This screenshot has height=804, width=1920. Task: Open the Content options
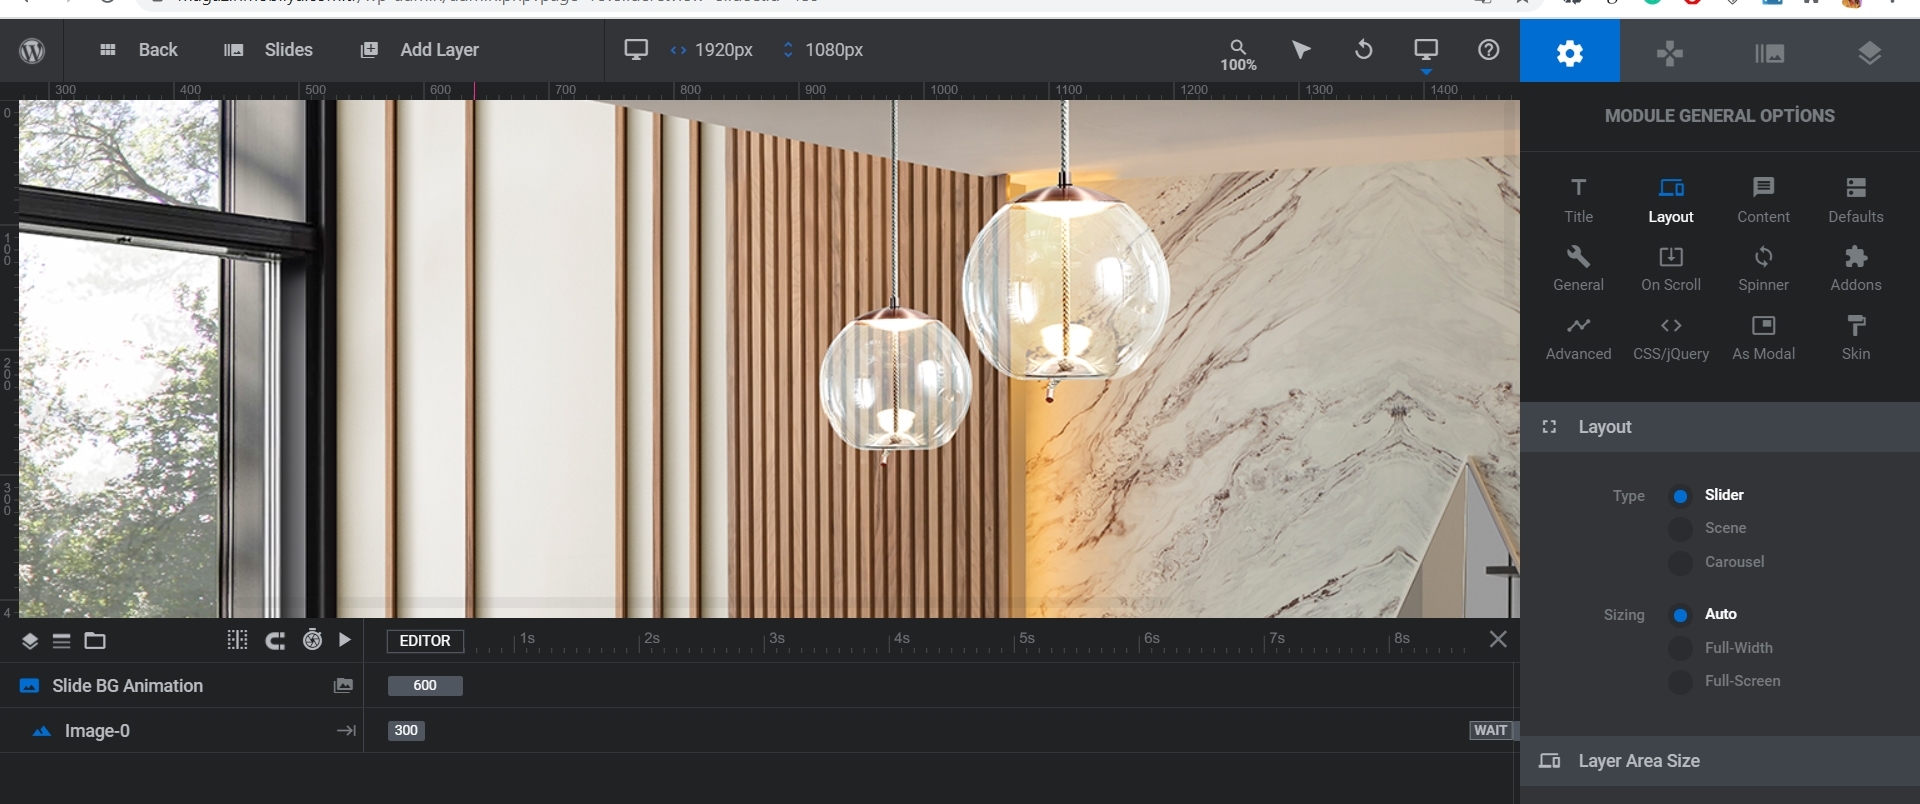point(1763,200)
